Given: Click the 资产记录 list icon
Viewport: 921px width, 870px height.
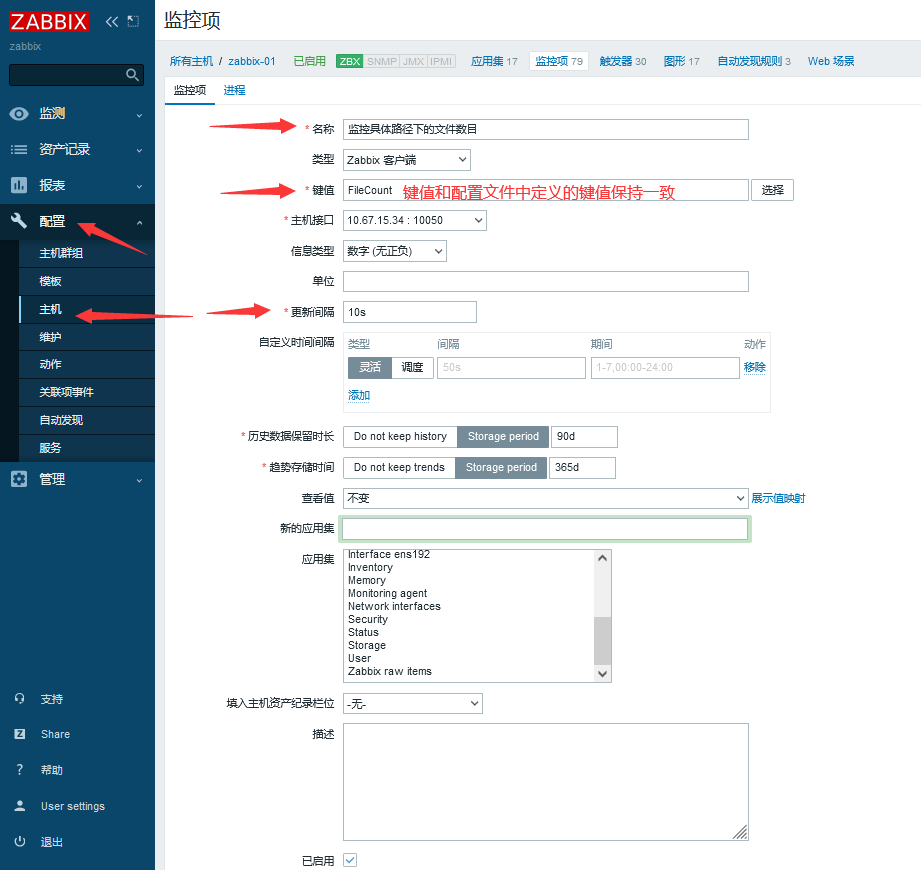Looking at the screenshot, I should [19, 150].
